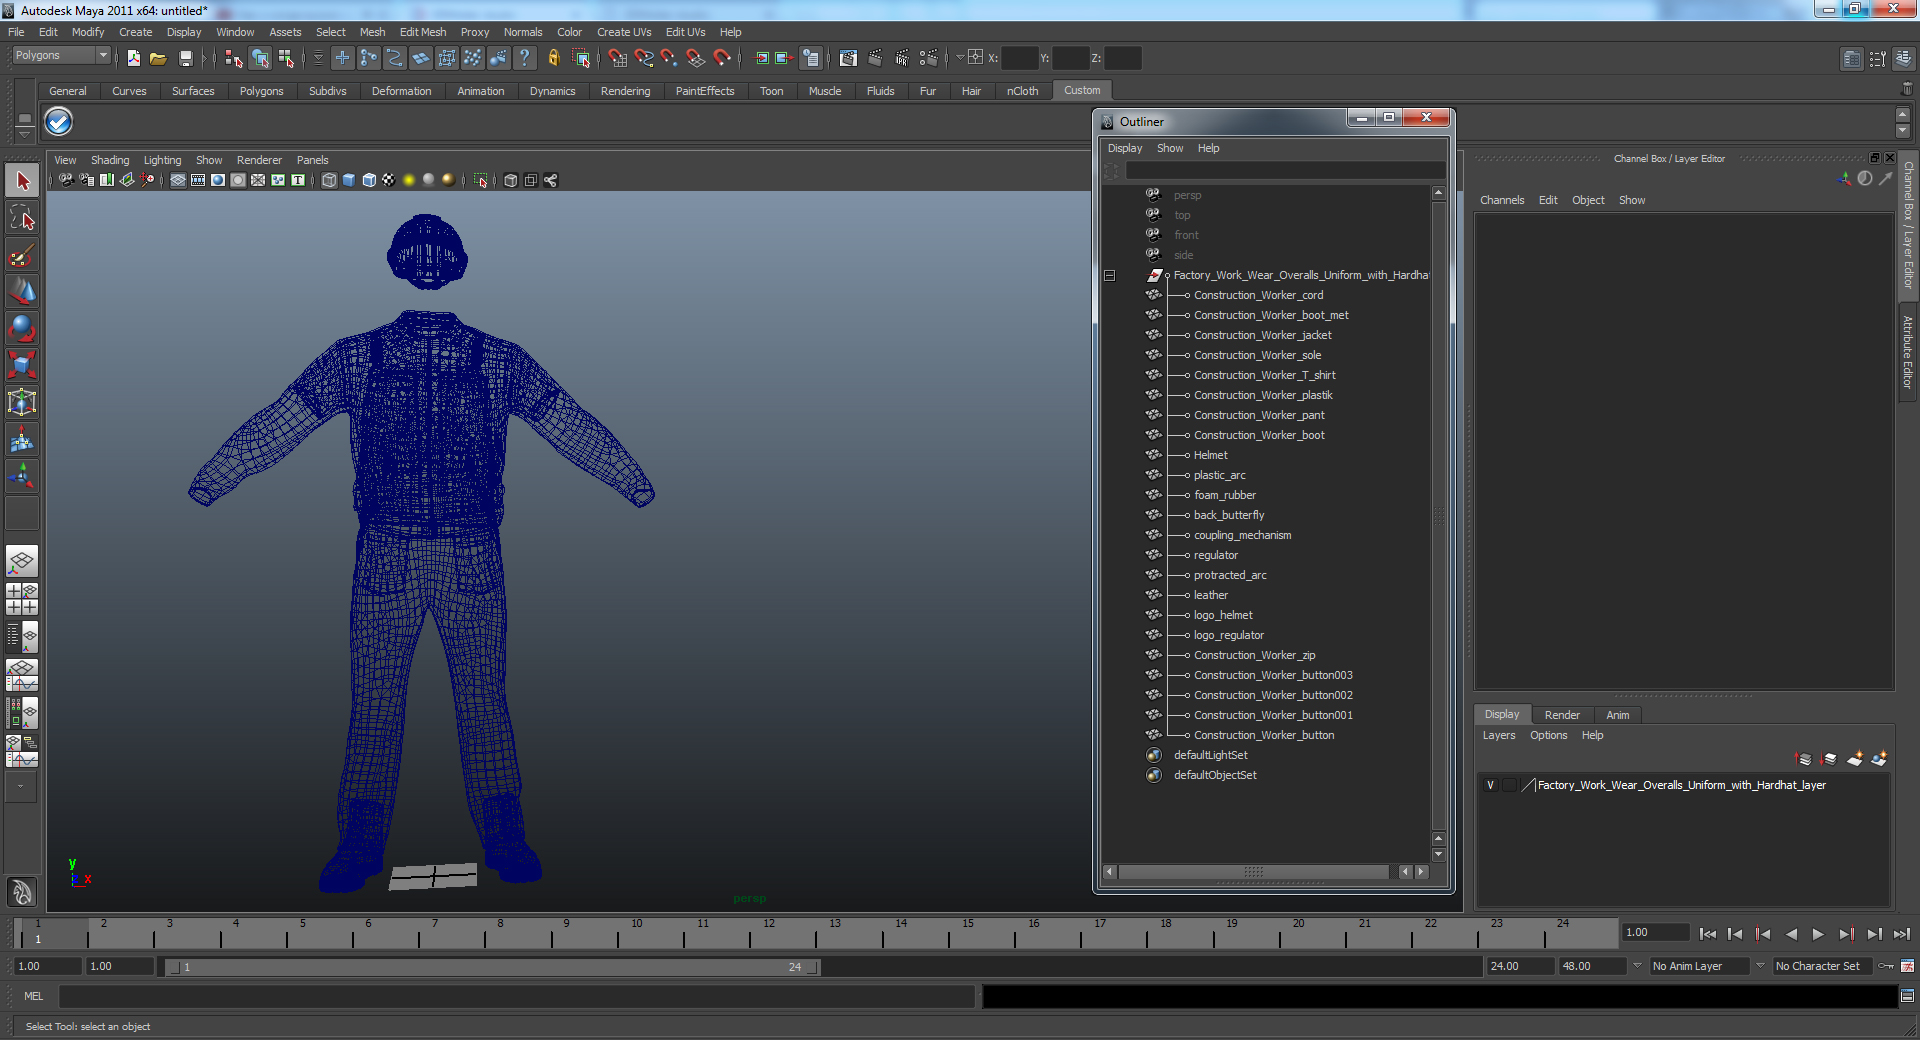Viewport: 1920px width, 1040px height.
Task: Collapse Factory_Work_Wear group in Outliner
Action: pyautogui.click(x=1109, y=275)
